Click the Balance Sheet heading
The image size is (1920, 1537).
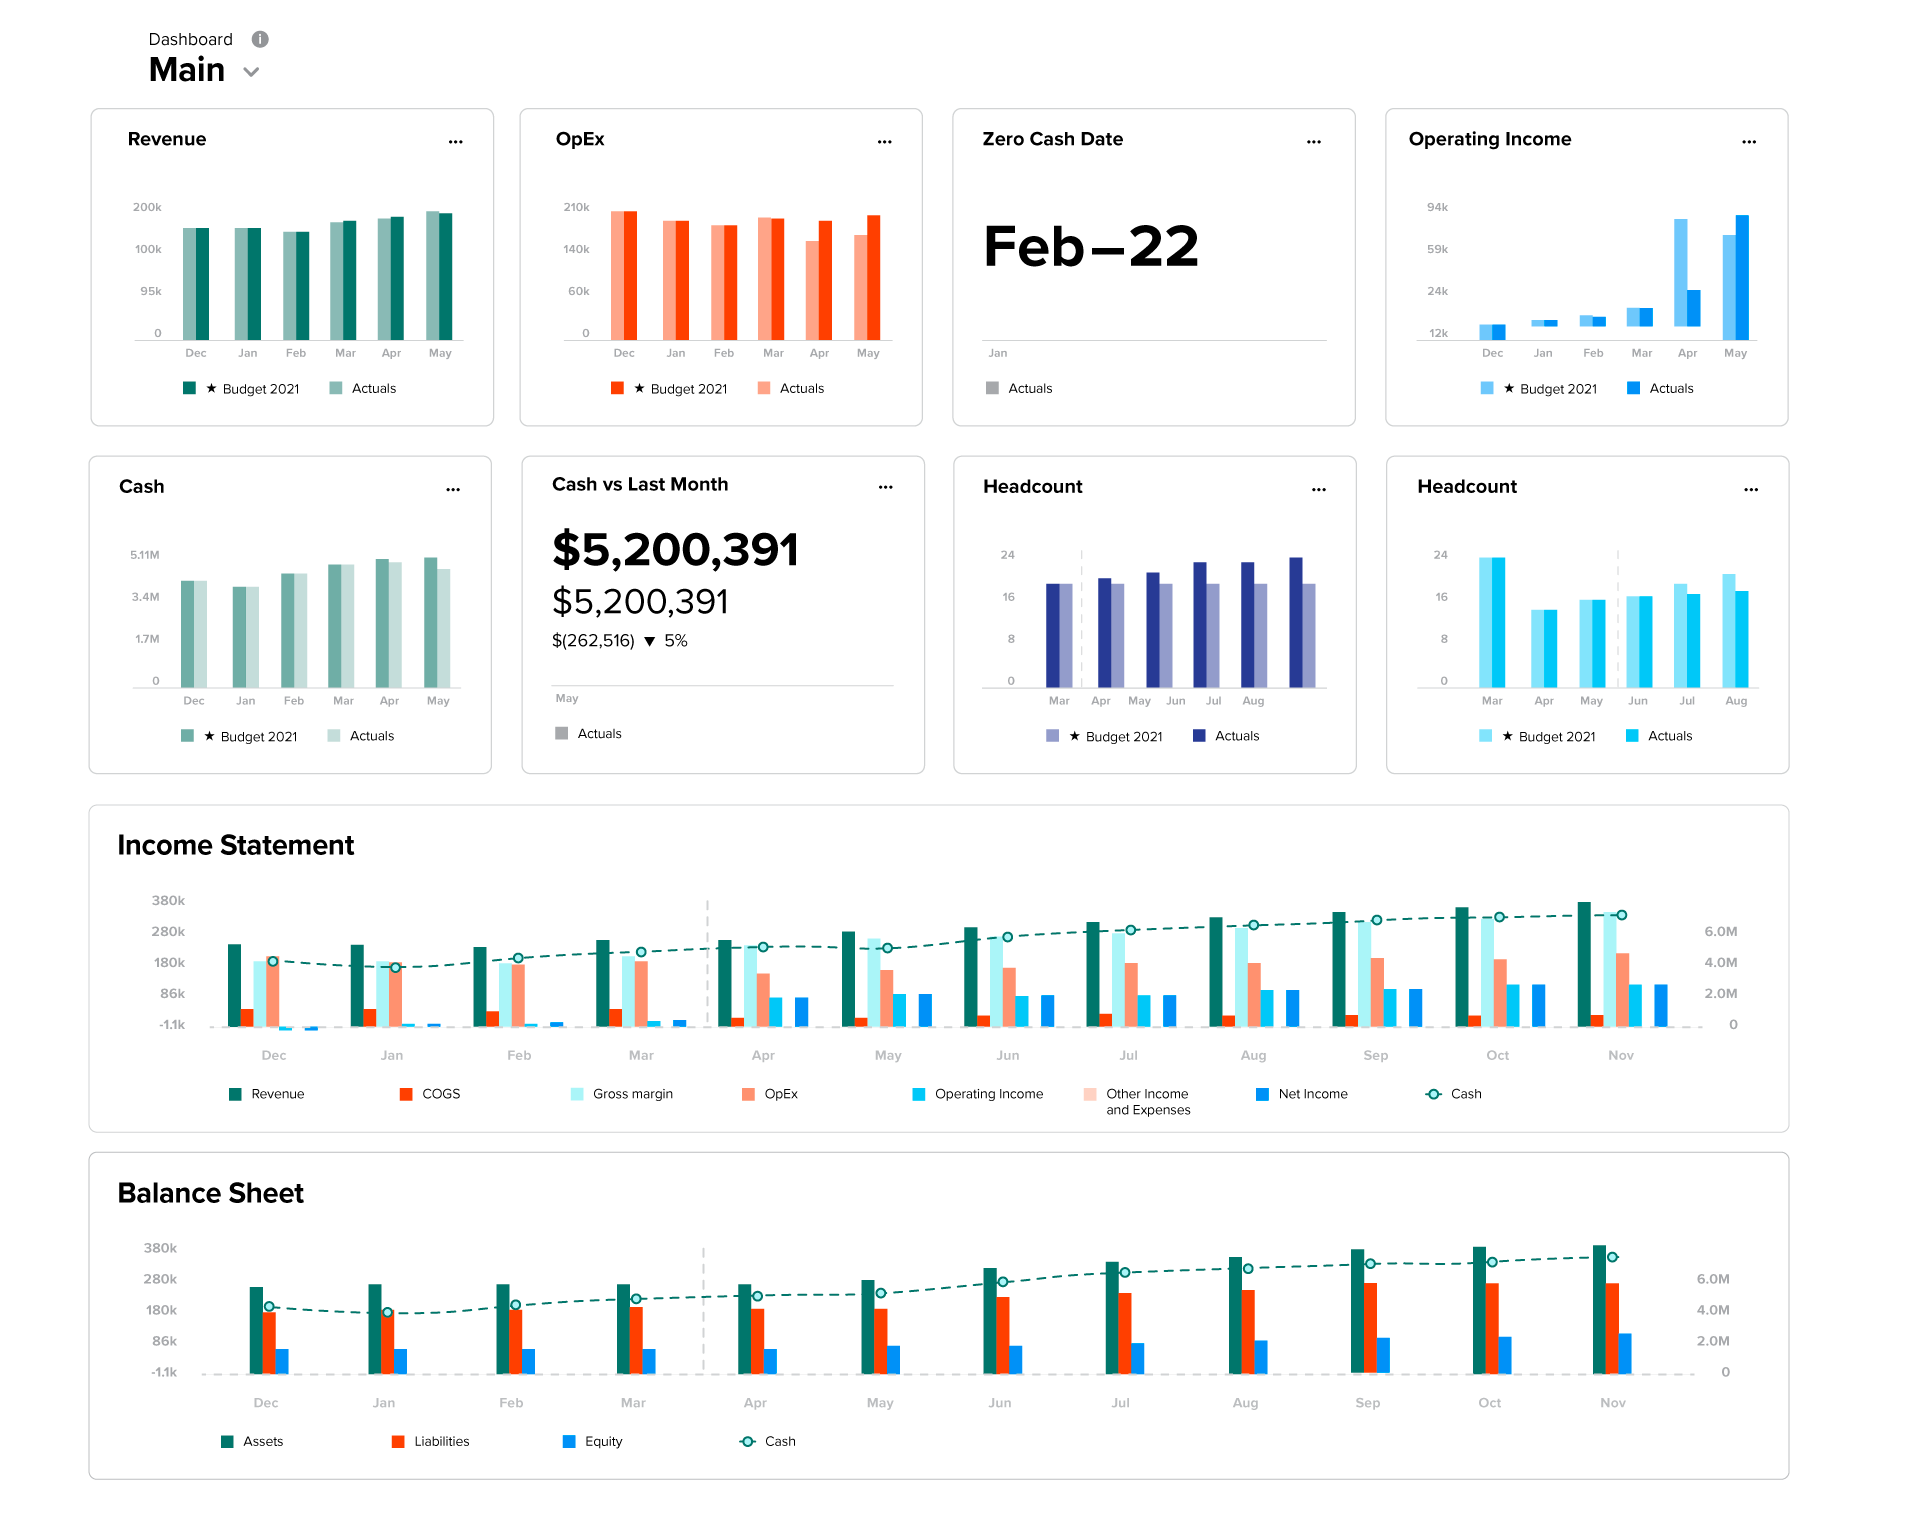[x=210, y=1193]
